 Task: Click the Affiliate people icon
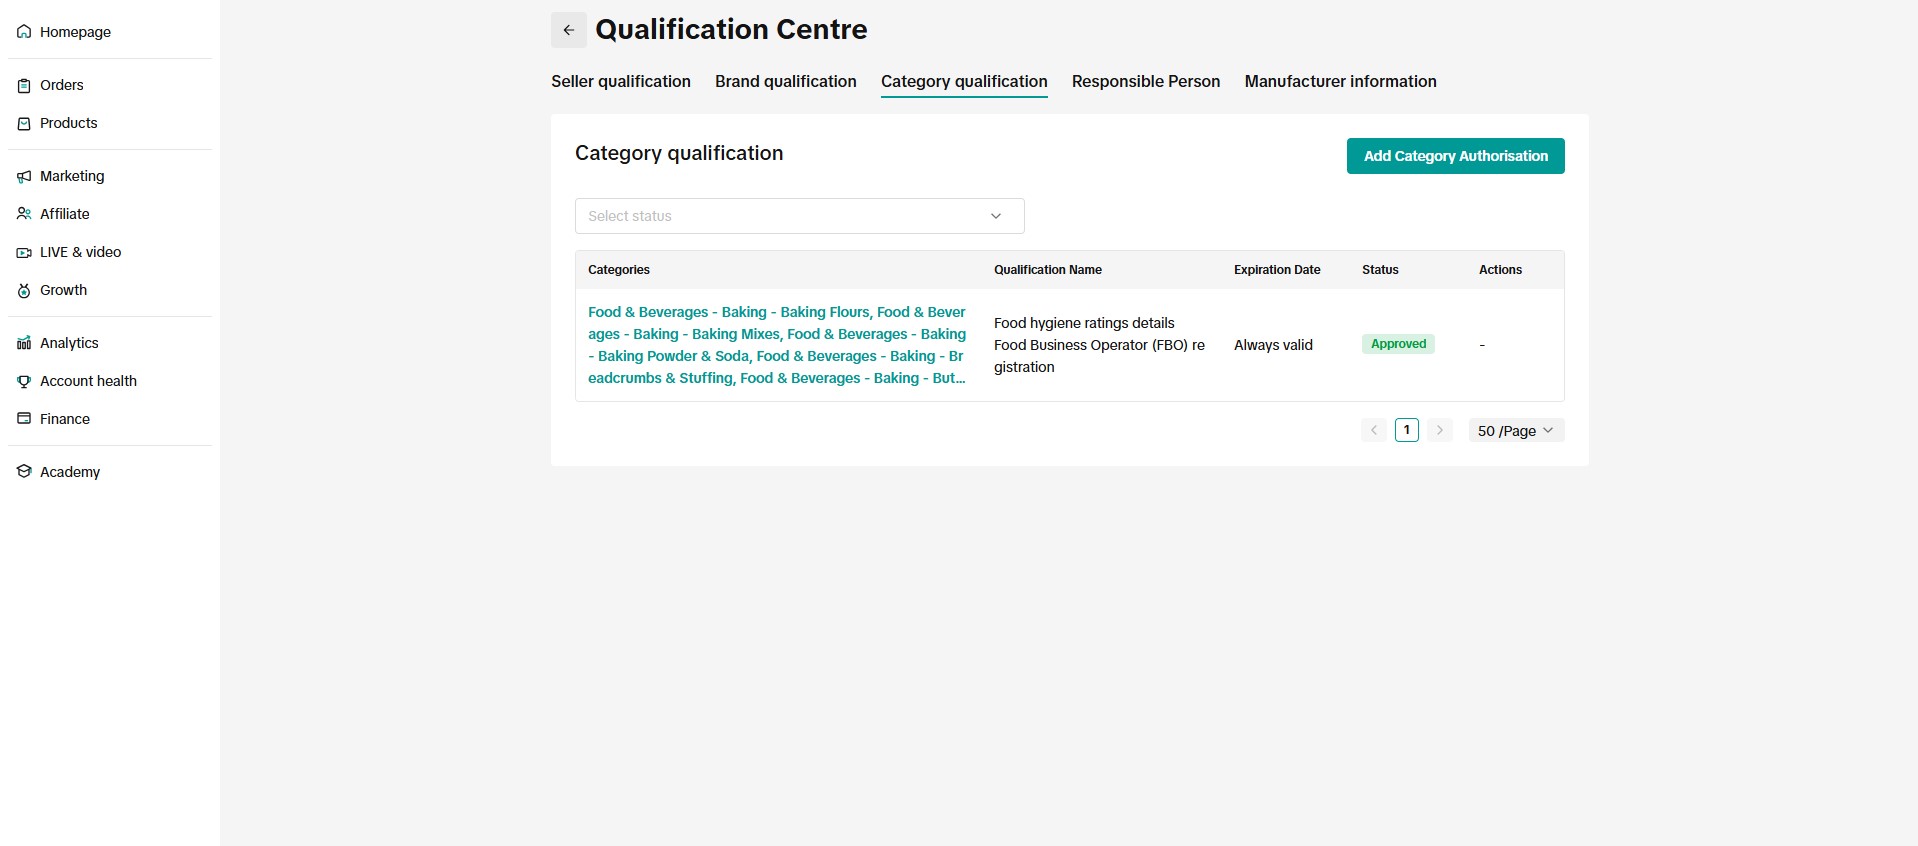pos(24,214)
